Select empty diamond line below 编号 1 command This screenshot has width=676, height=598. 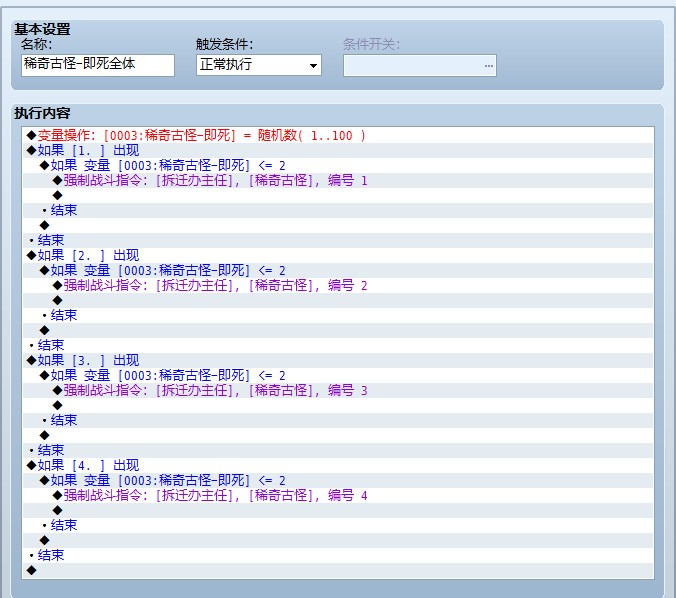tap(338, 195)
